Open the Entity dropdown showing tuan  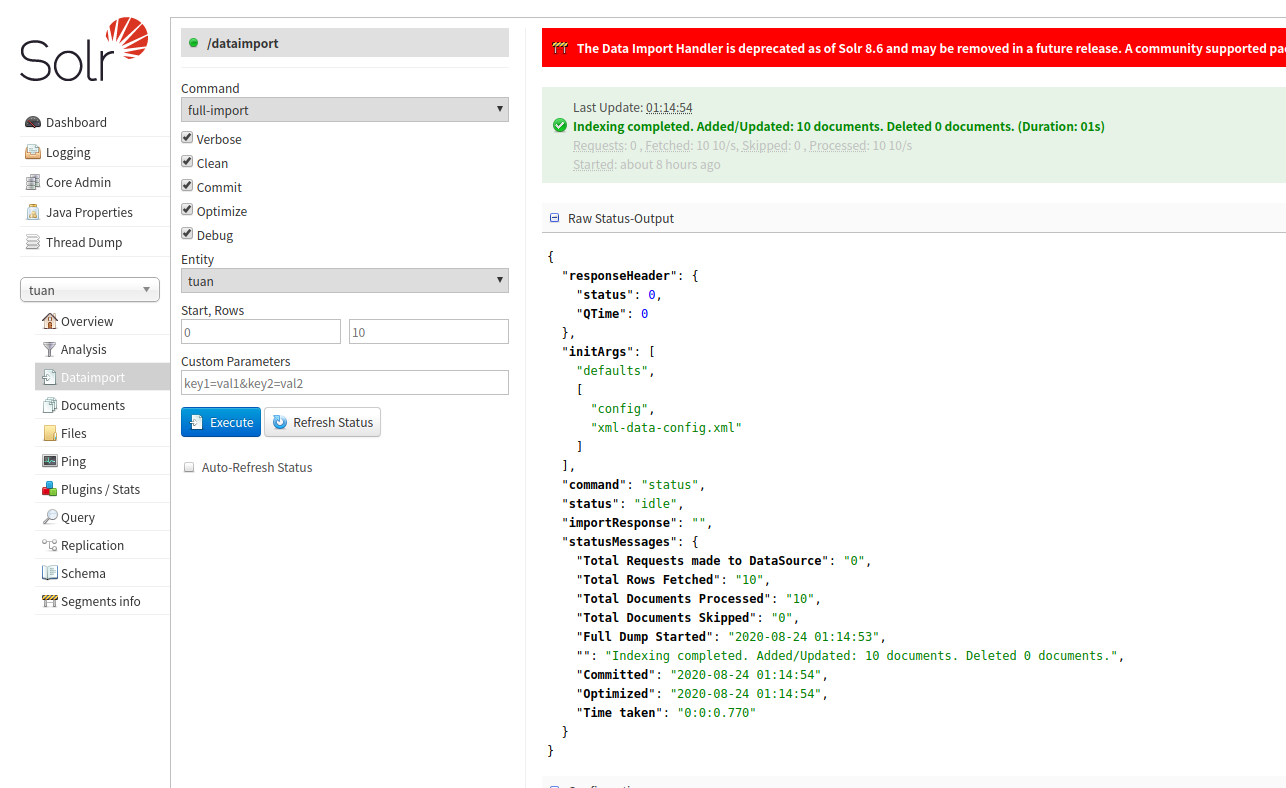345,281
